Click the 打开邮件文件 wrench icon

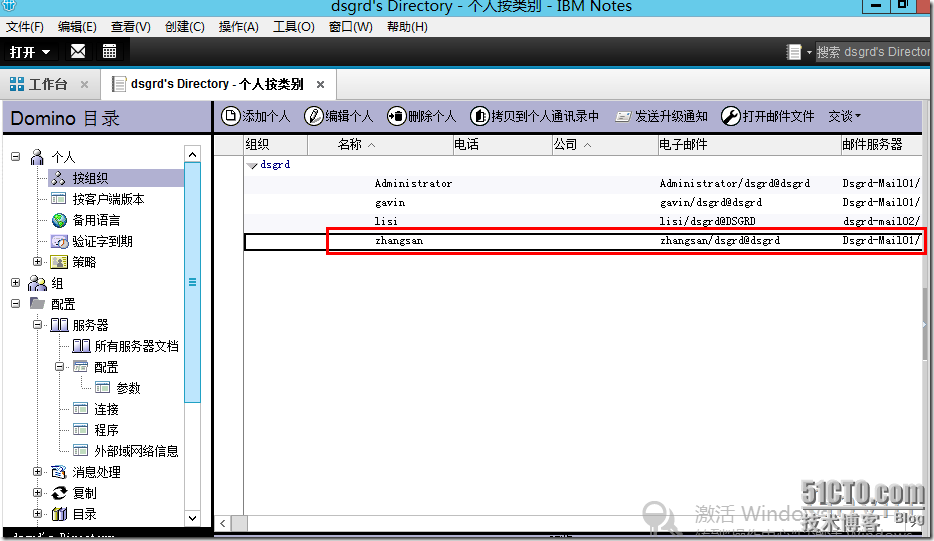(730, 116)
